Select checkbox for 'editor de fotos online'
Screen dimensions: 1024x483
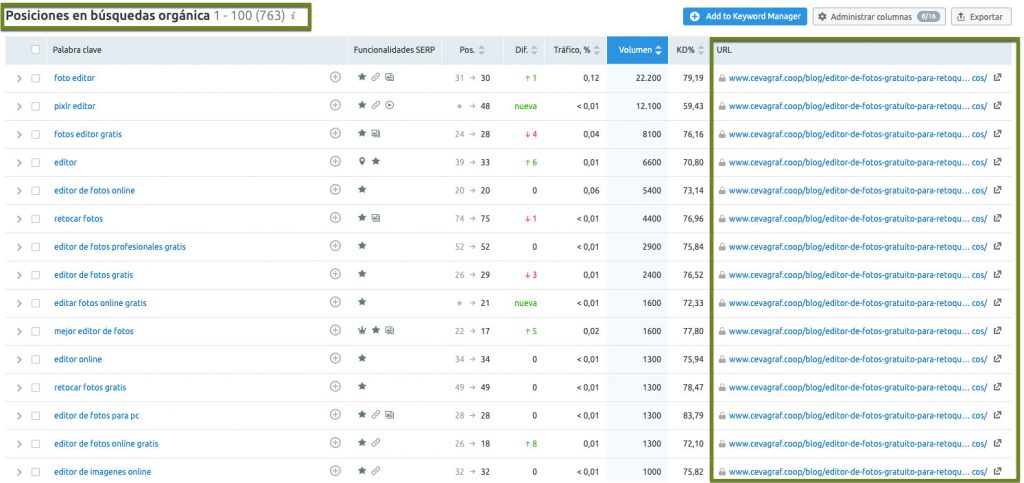36,190
